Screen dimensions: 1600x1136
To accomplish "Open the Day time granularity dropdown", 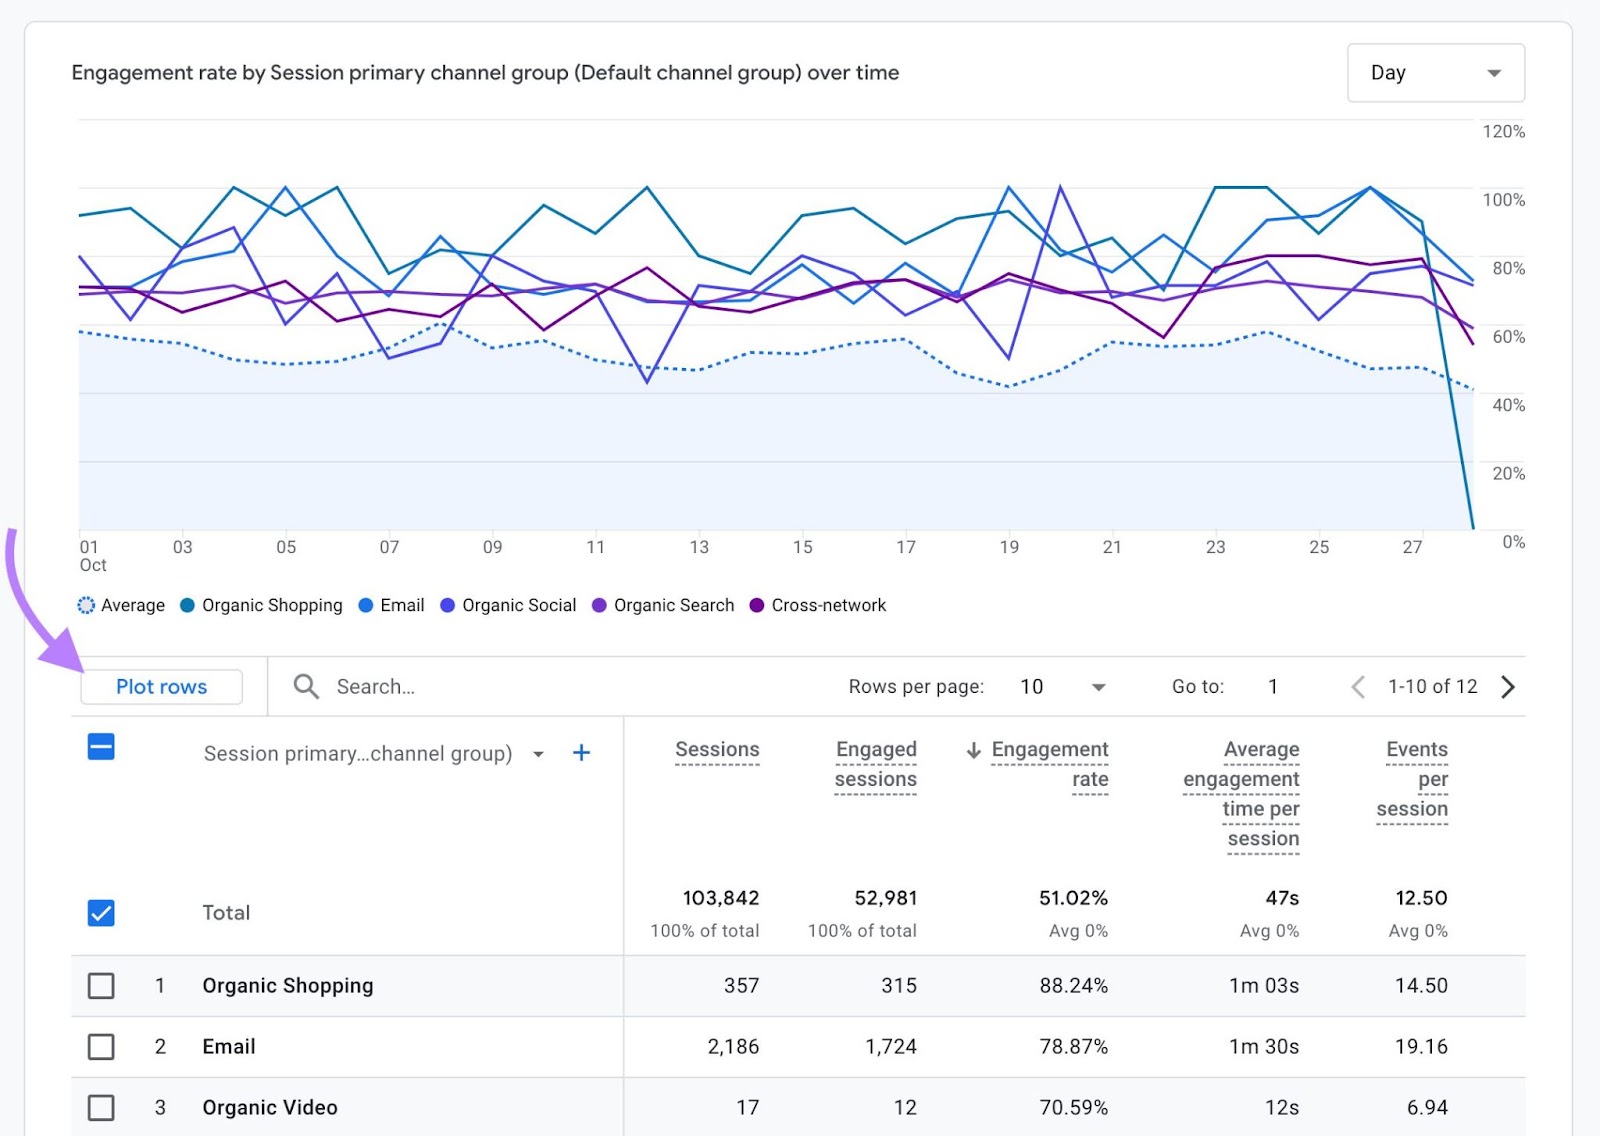I will (x=1435, y=72).
